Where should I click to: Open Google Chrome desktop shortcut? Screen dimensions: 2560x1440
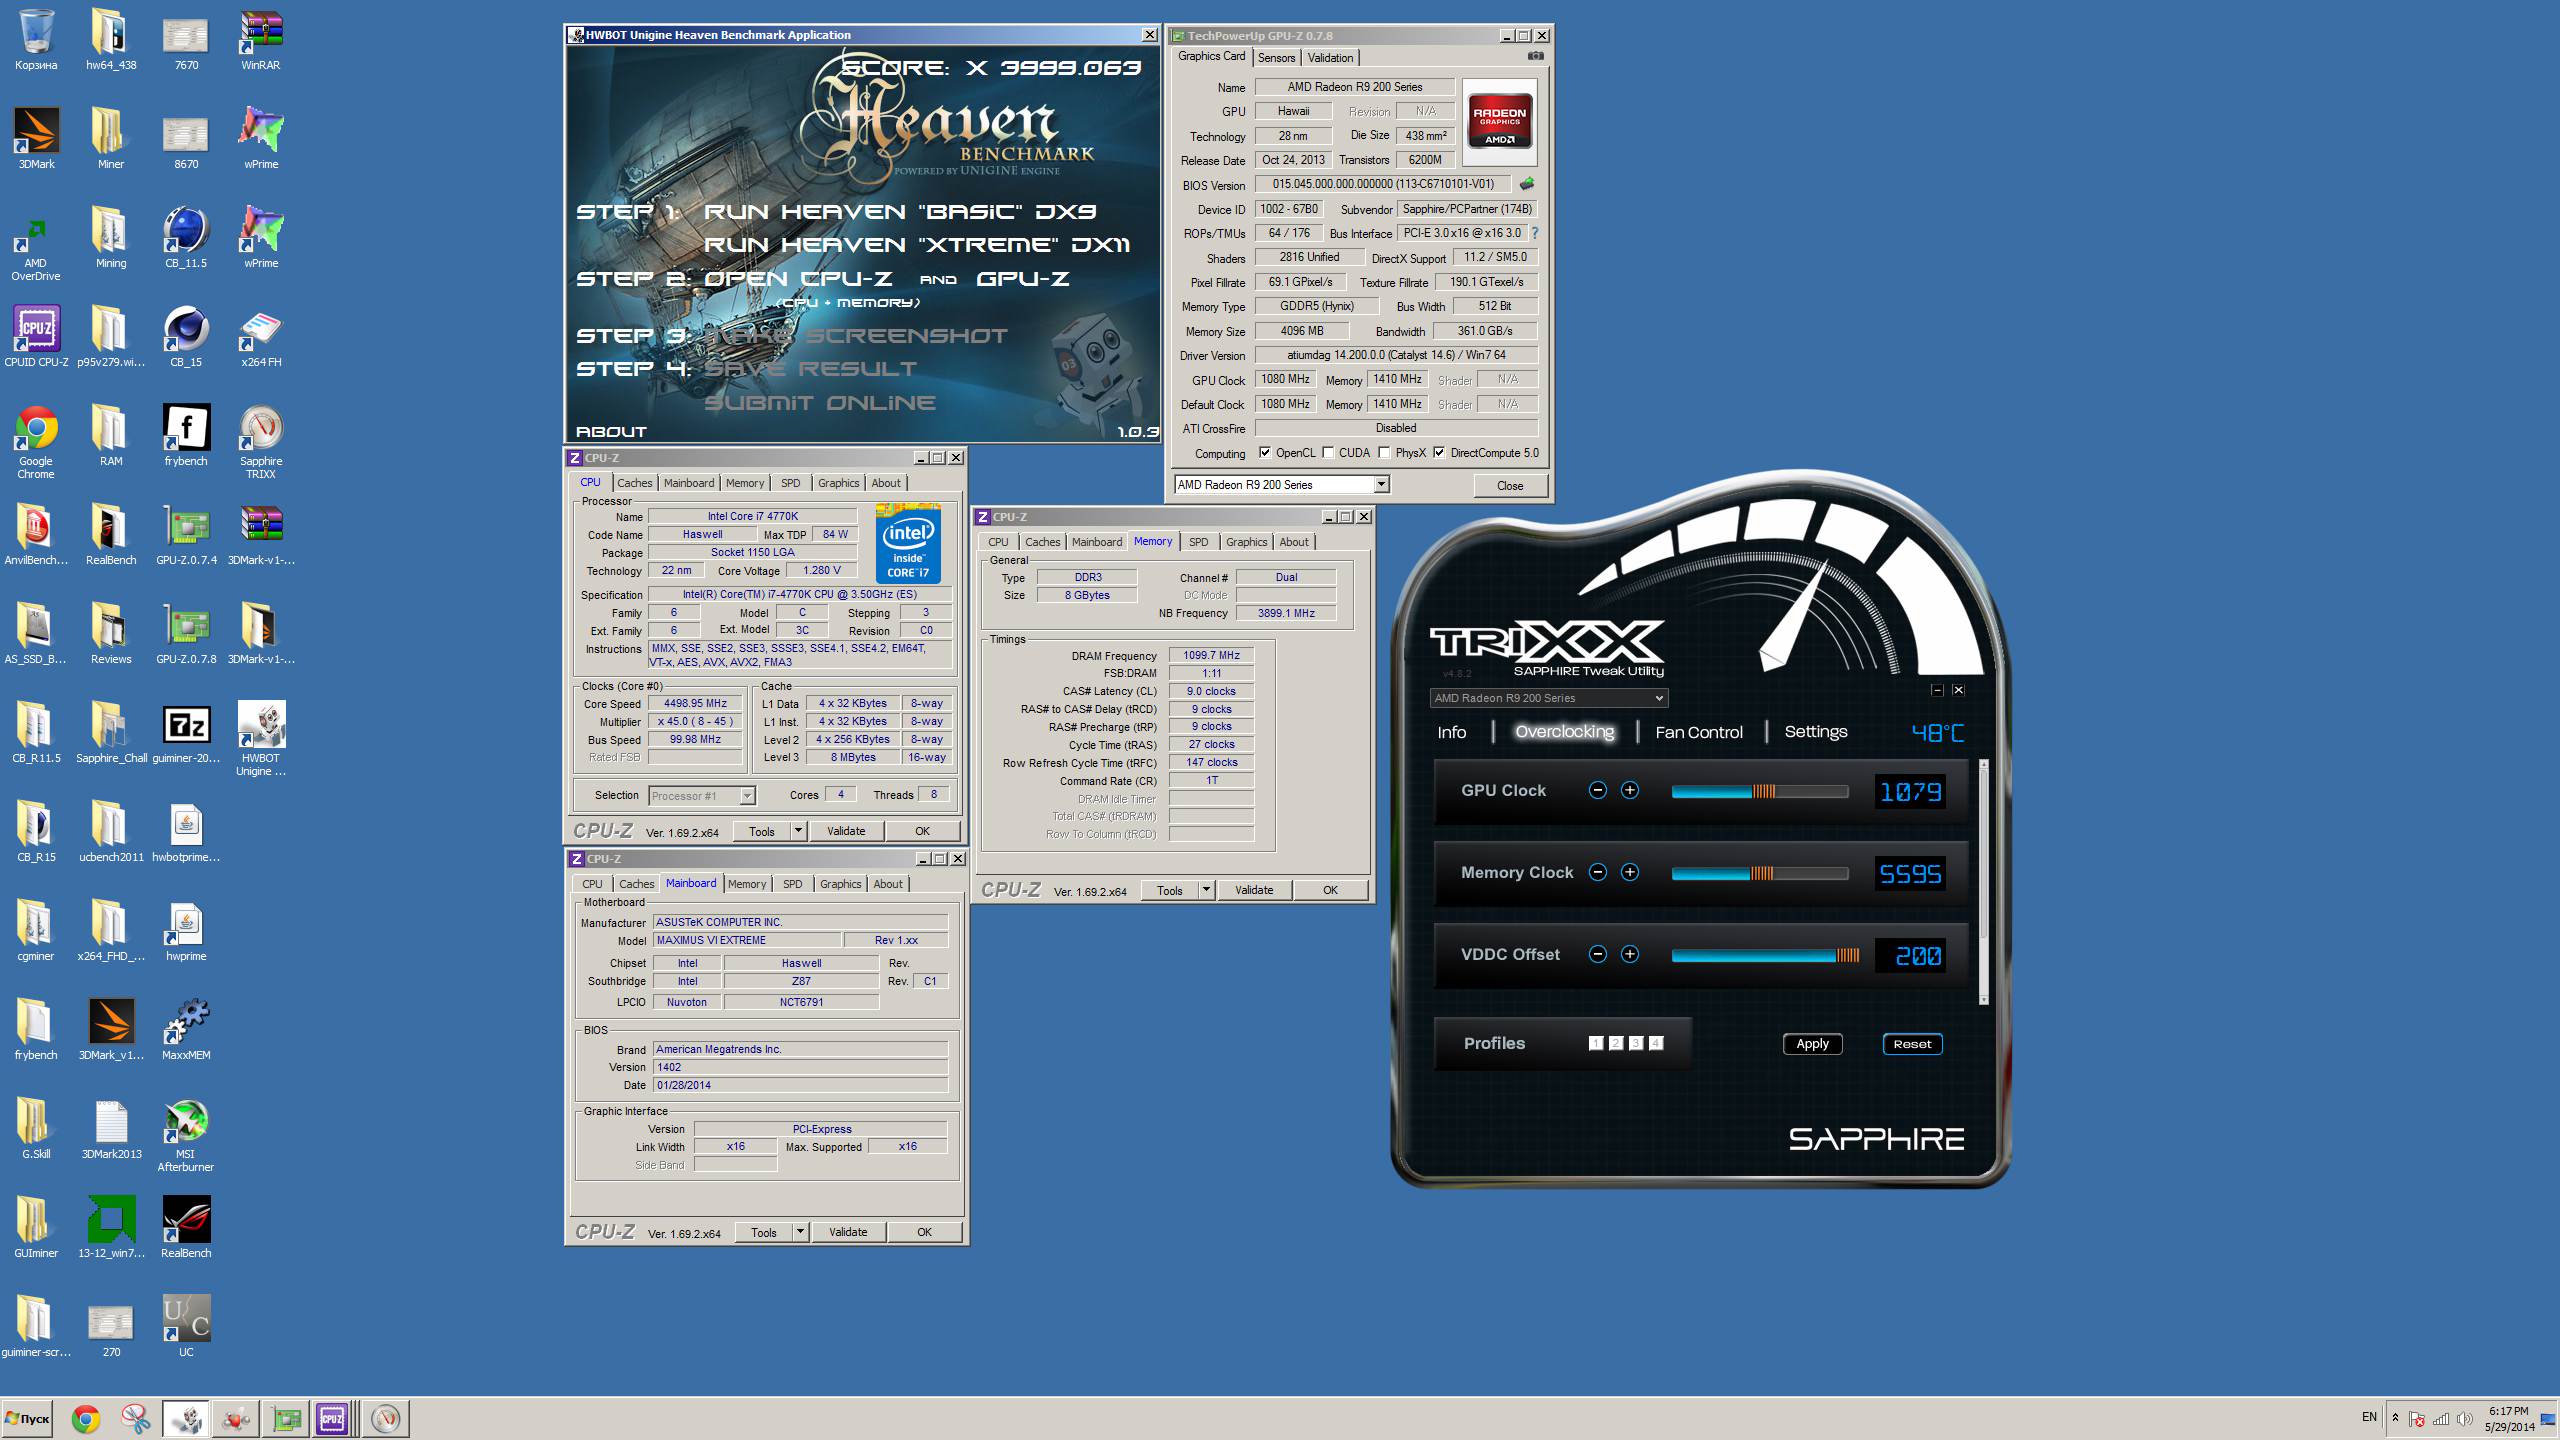point(36,442)
